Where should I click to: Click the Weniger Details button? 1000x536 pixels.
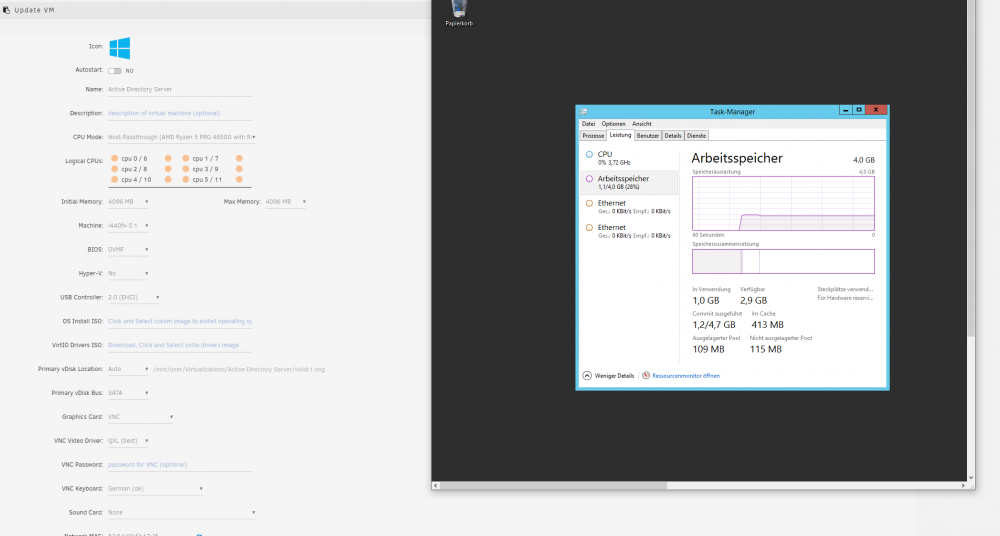608,376
